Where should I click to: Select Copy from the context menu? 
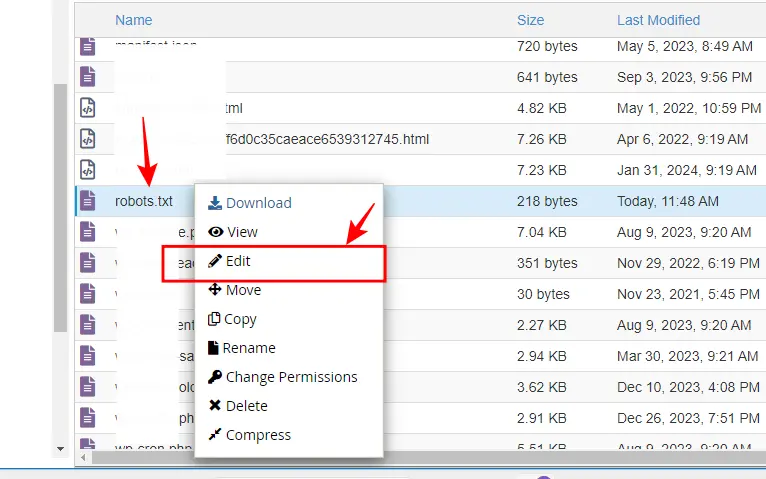(x=232, y=319)
